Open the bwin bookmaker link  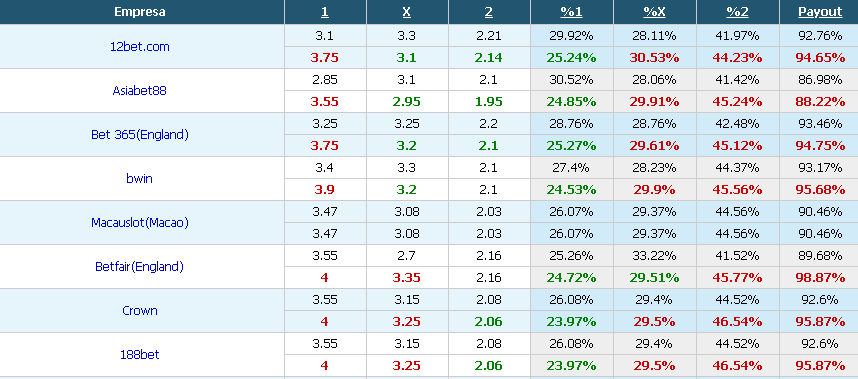point(140,178)
